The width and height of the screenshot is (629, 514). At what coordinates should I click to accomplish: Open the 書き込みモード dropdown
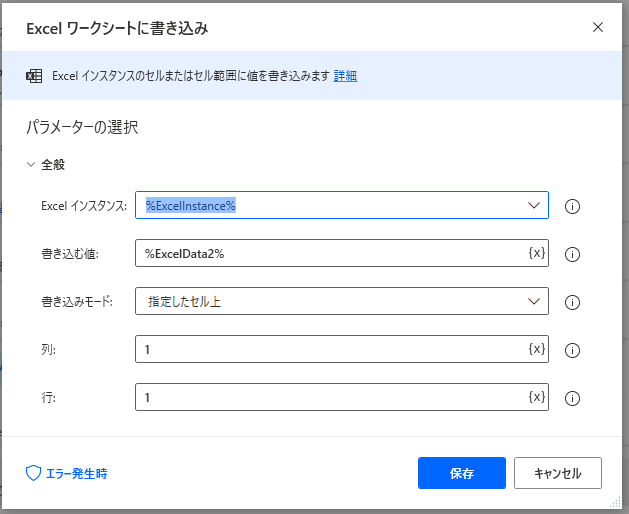coord(342,301)
